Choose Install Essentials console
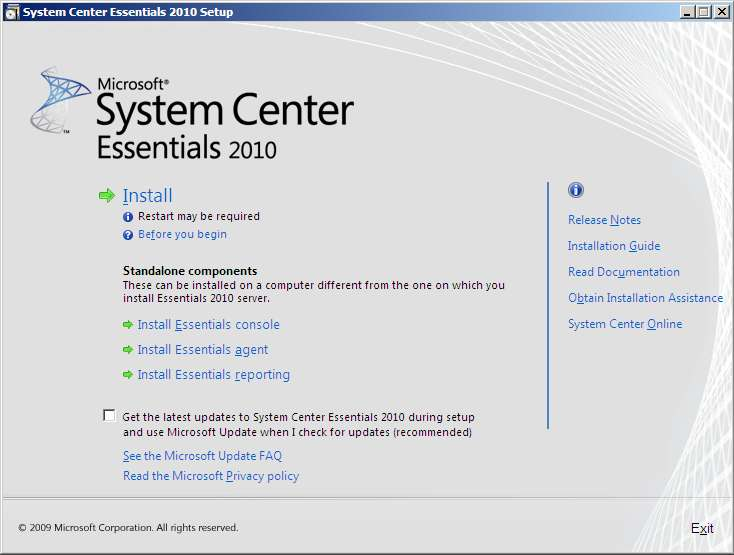Screen dimensions: 734x555 [208, 325]
